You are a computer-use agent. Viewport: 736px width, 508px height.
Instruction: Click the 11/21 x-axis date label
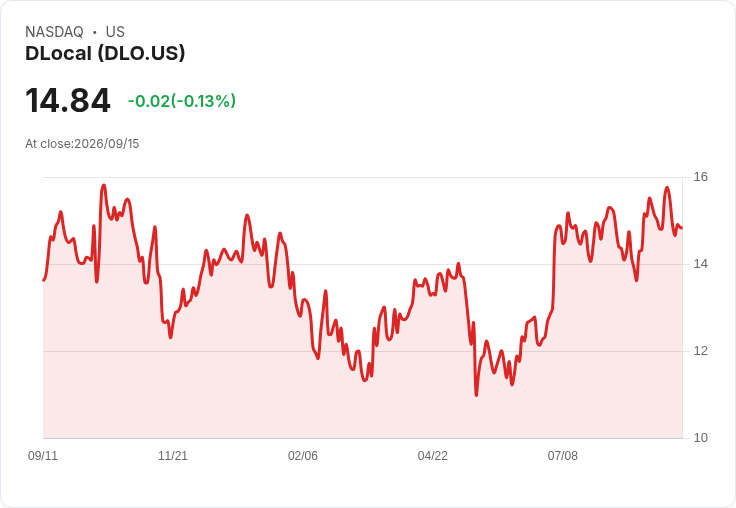click(x=173, y=455)
